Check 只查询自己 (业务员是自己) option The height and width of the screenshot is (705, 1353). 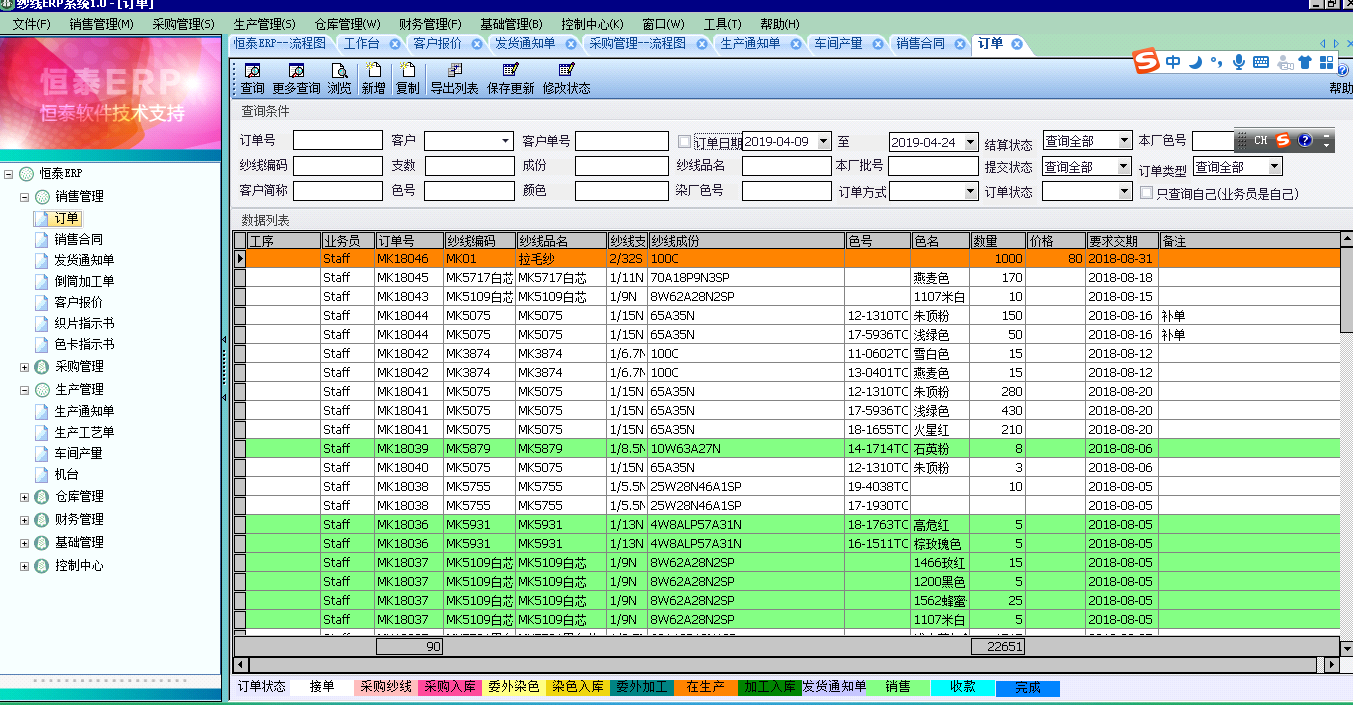[x=1147, y=192]
